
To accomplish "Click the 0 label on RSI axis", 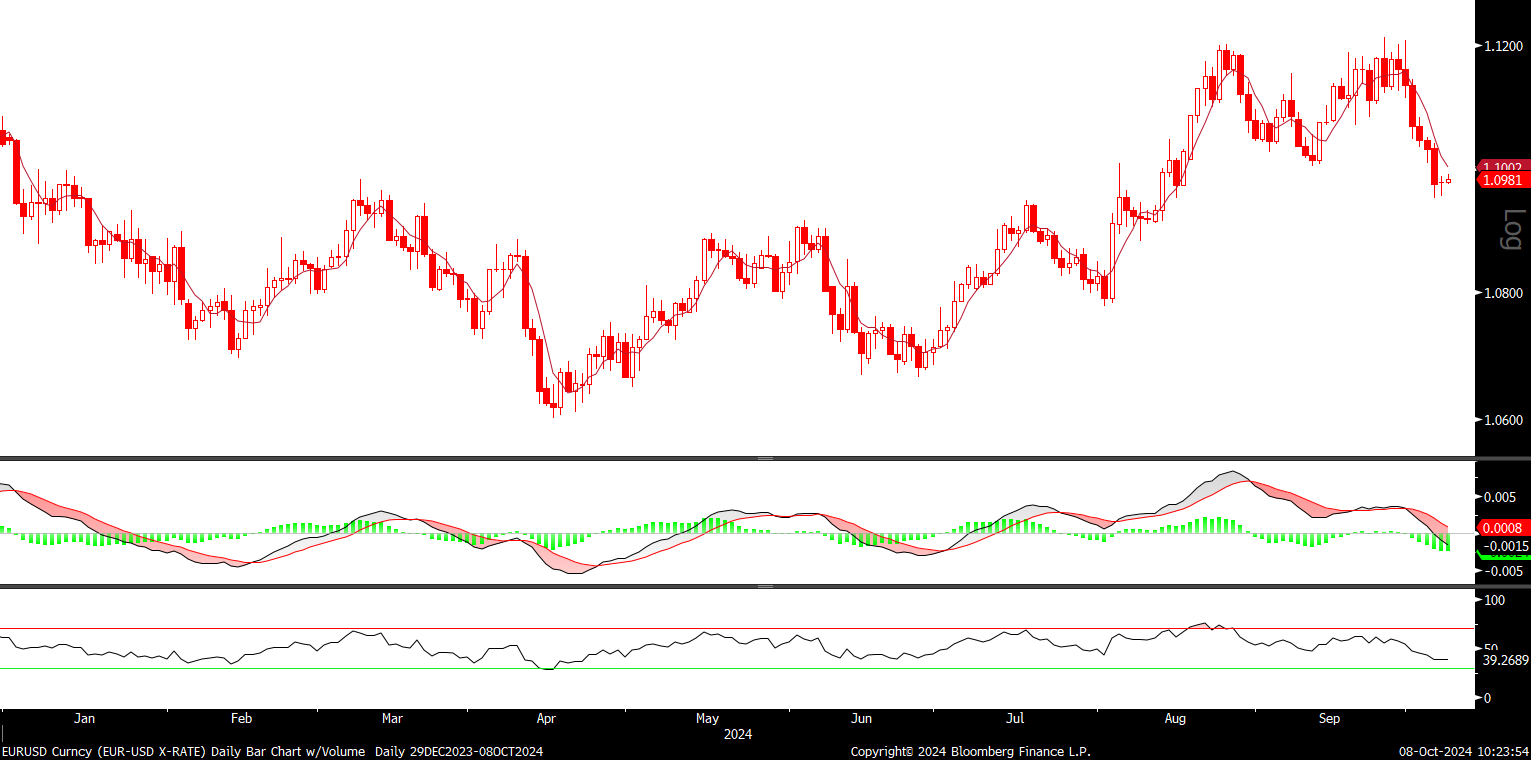I will click(x=1488, y=698).
